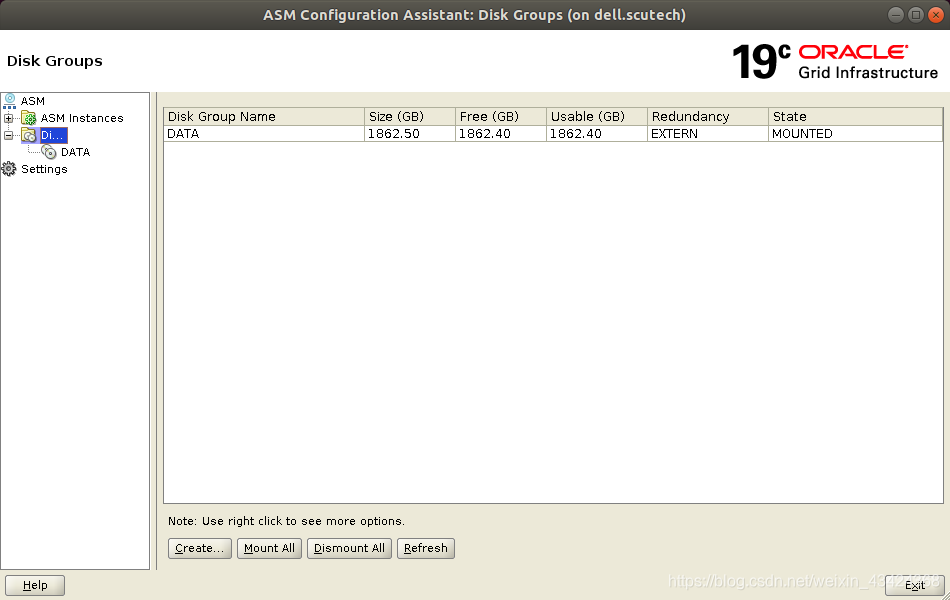Sort by Size (GB) column header

[x=410, y=116]
